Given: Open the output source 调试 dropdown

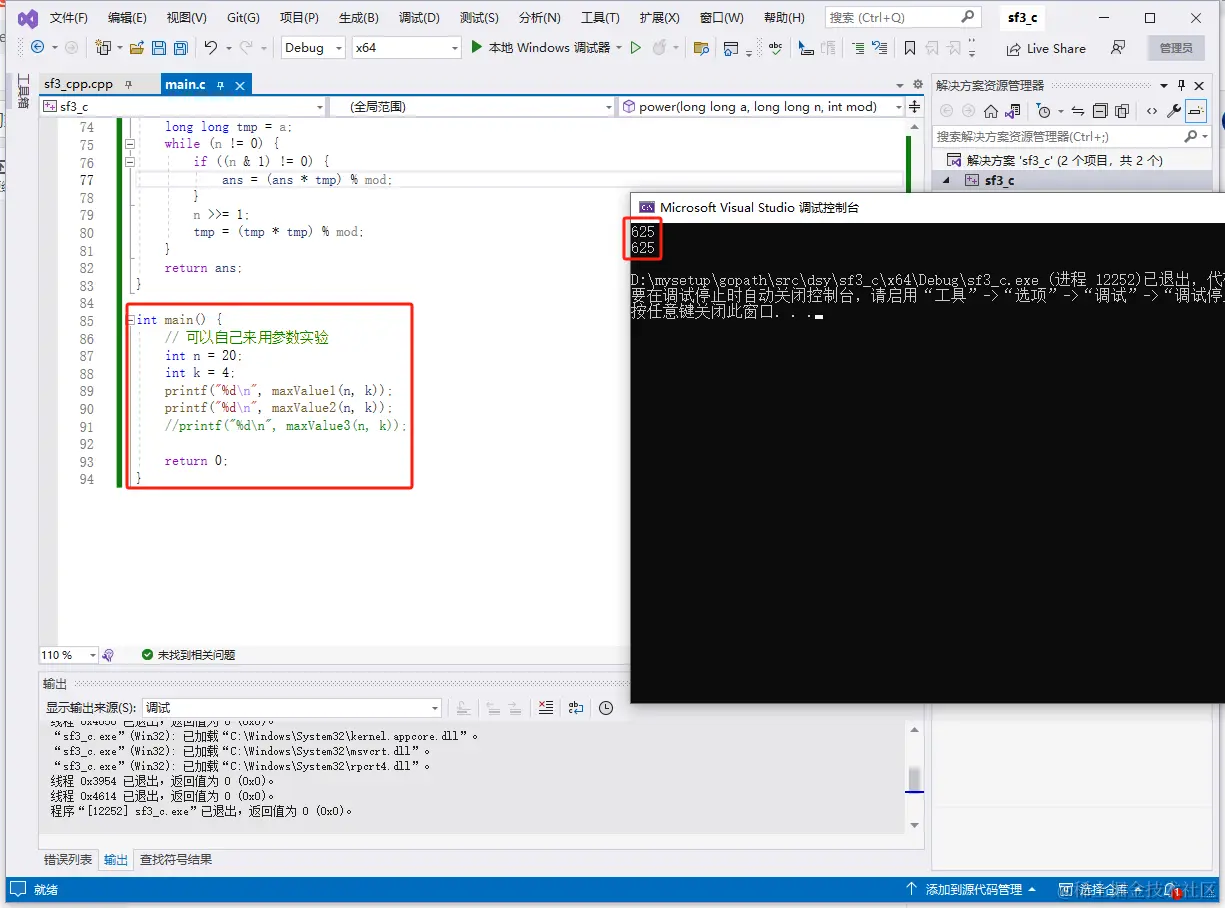Looking at the screenshot, I should point(292,708).
